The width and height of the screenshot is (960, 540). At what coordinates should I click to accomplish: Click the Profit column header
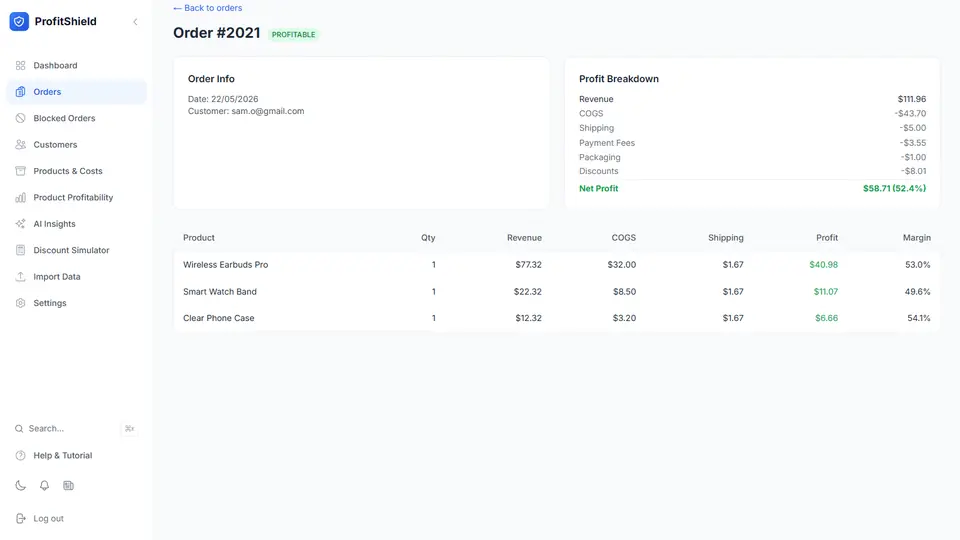pos(827,238)
